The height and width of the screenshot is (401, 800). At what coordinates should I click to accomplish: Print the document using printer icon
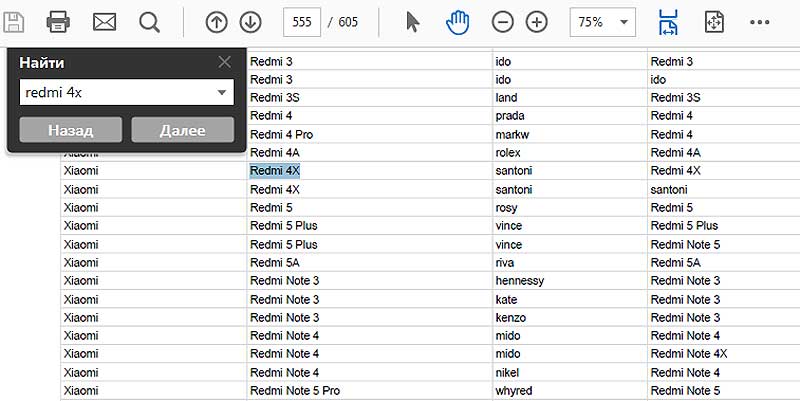[x=58, y=22]
